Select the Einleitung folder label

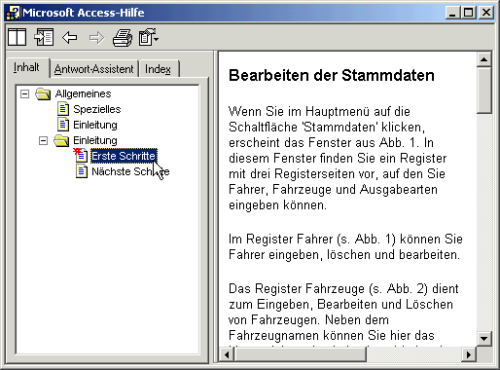[95, 141]
